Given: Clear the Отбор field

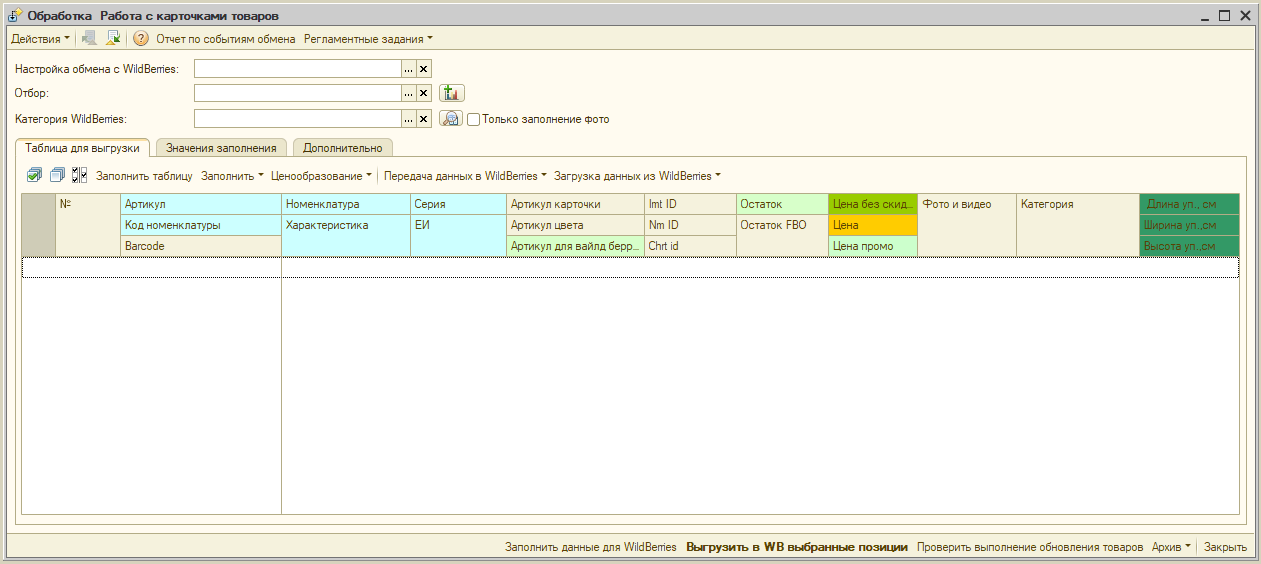Looking at the screenshot, I should click(x=424, y=93).
